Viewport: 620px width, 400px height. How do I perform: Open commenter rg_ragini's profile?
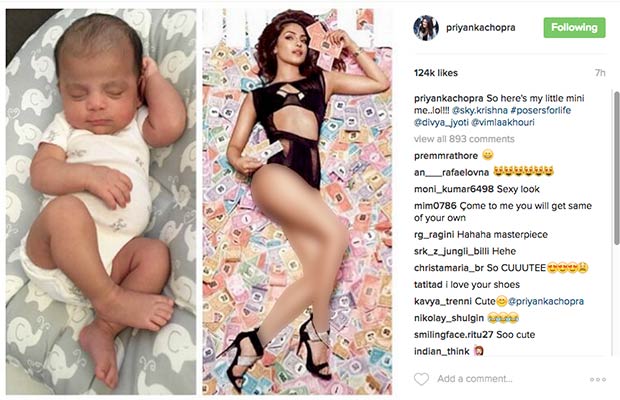pos(434,235)
